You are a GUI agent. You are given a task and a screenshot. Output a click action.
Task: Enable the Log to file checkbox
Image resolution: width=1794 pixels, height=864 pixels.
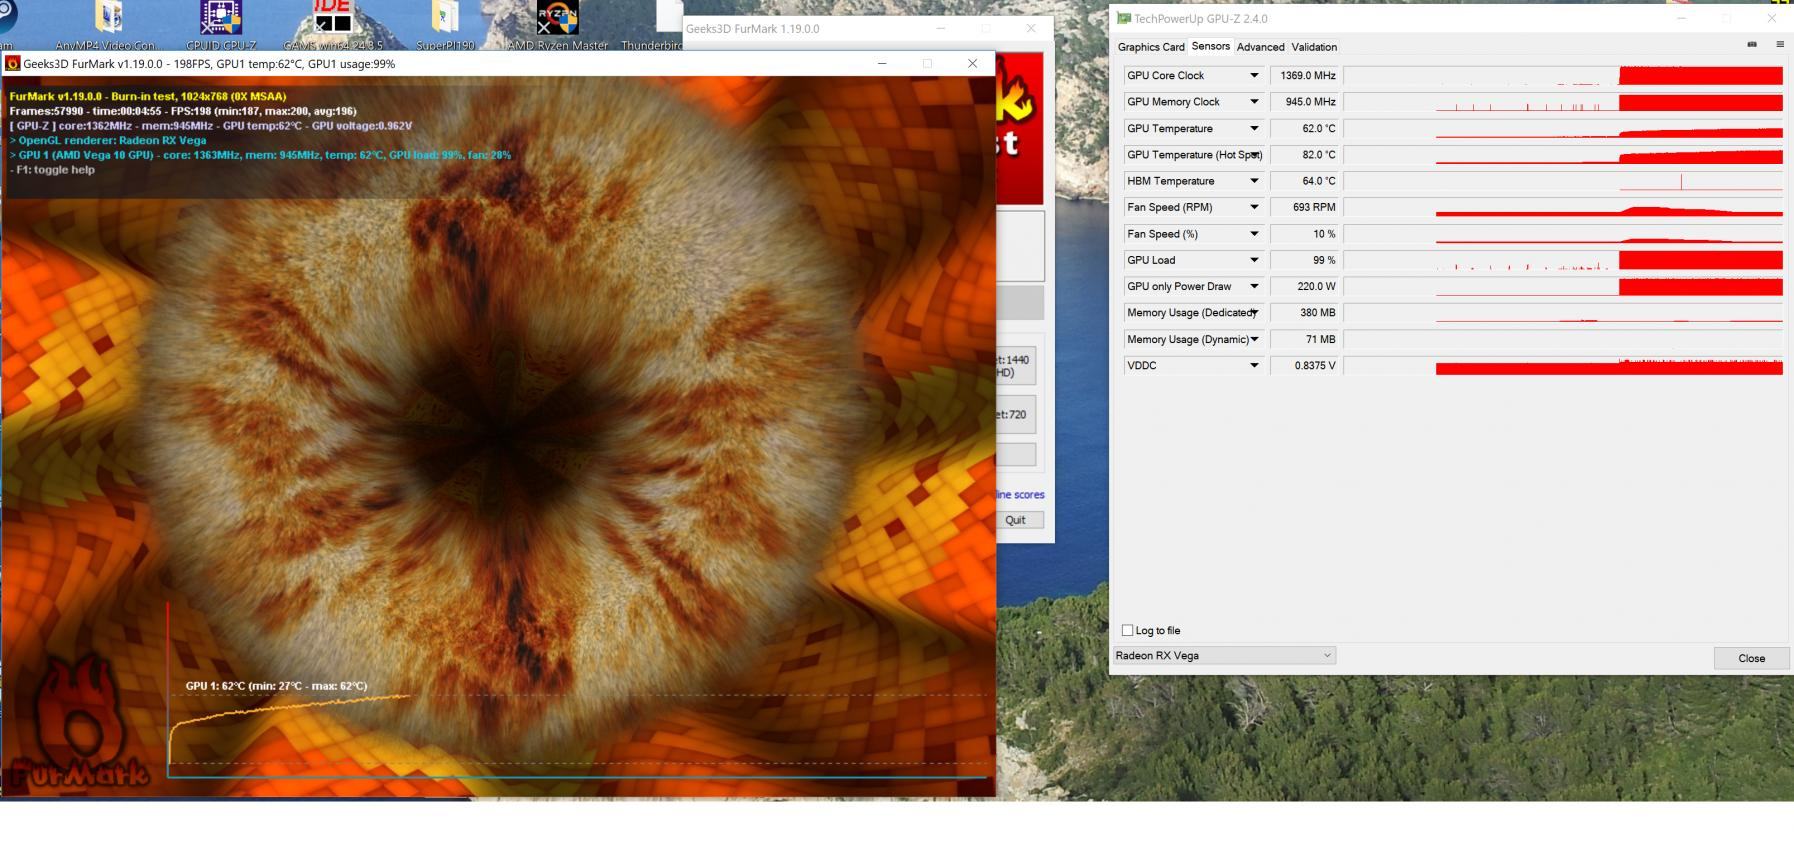point(1128,630)
